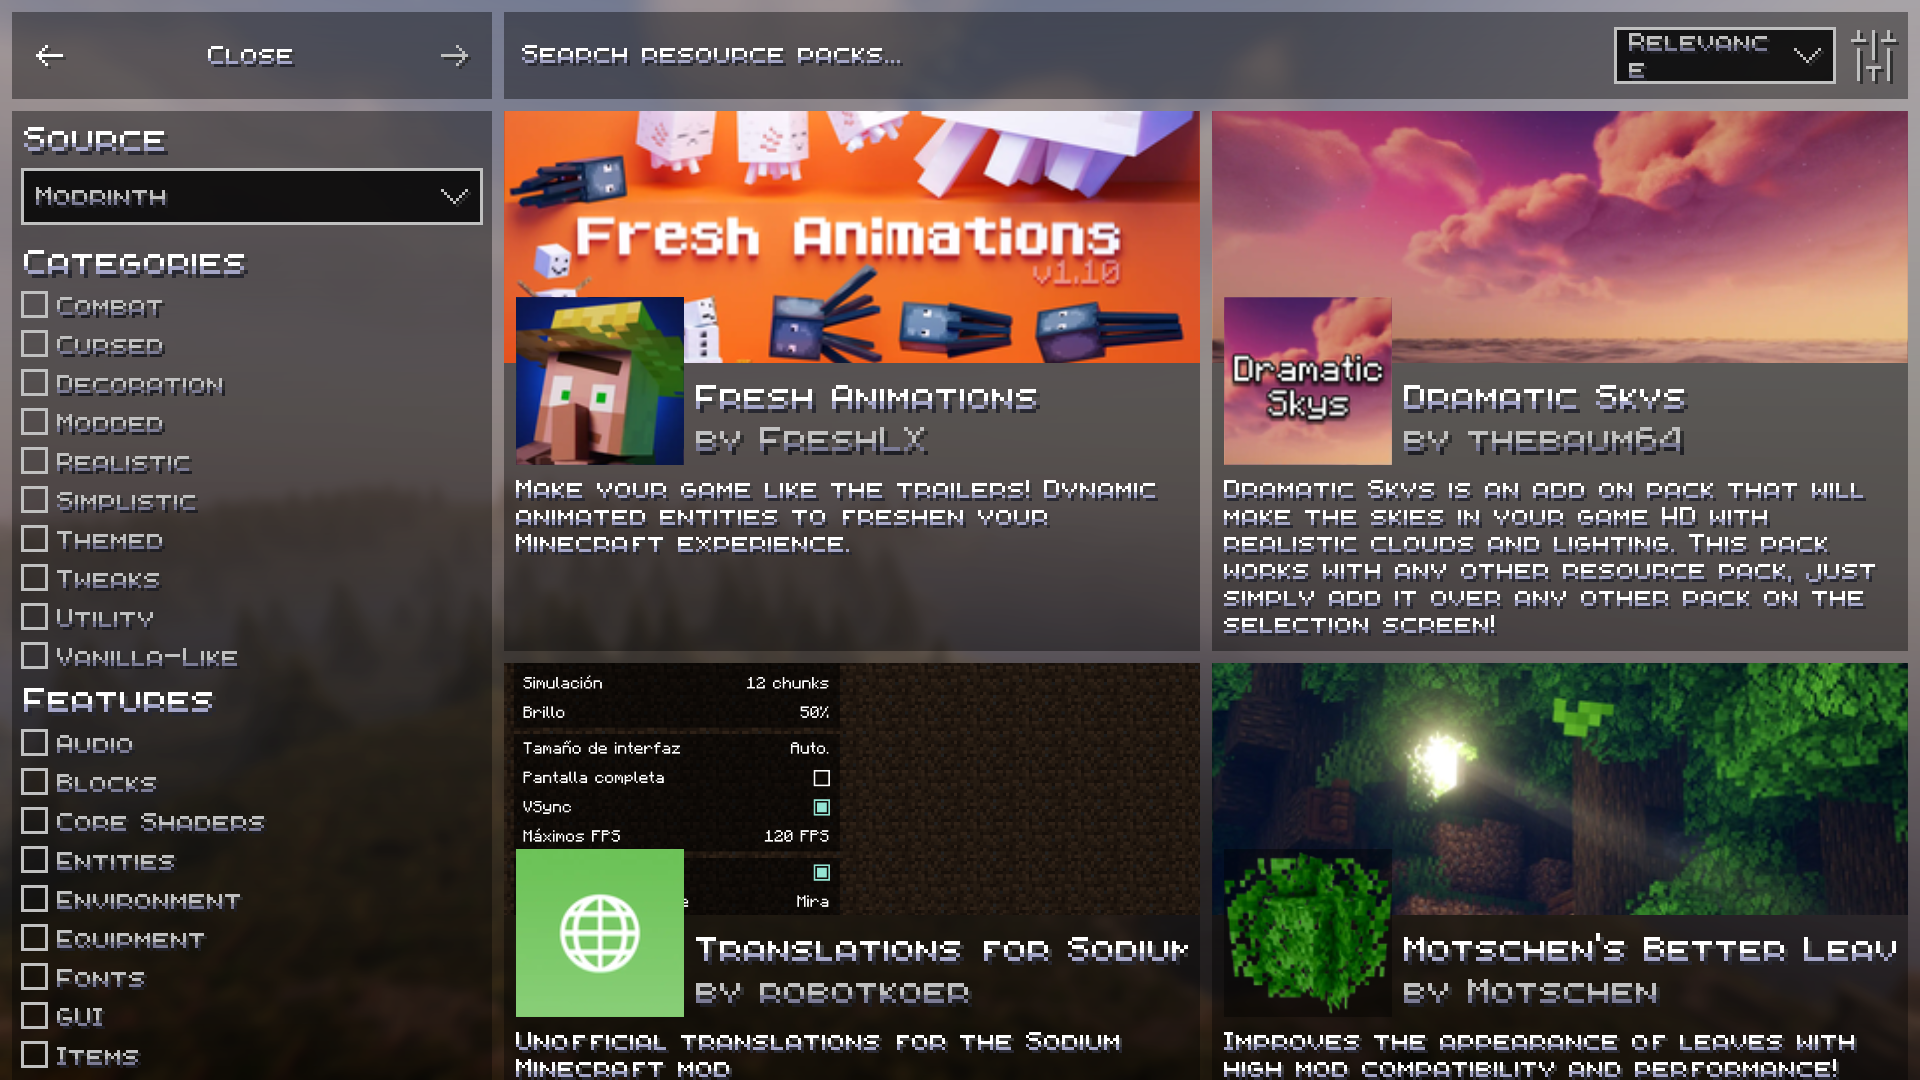Toggle the Decoration category checkbox
Screen dimensions: 1920x1080
point(35,383)
